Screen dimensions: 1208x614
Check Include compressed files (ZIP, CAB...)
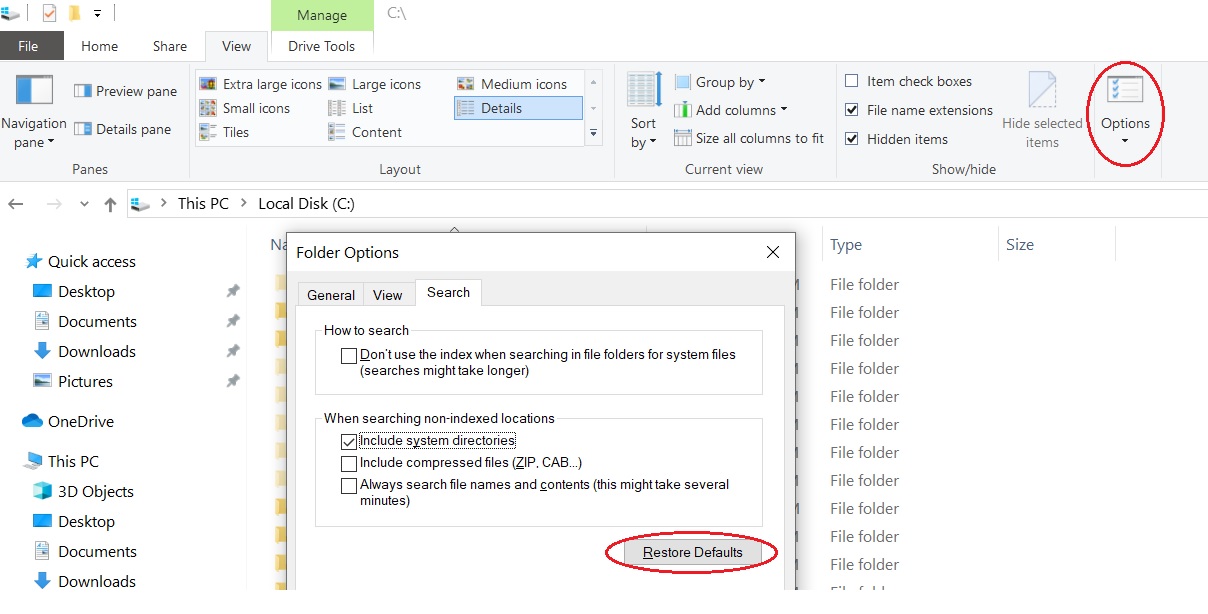click(x=349, y=463)
